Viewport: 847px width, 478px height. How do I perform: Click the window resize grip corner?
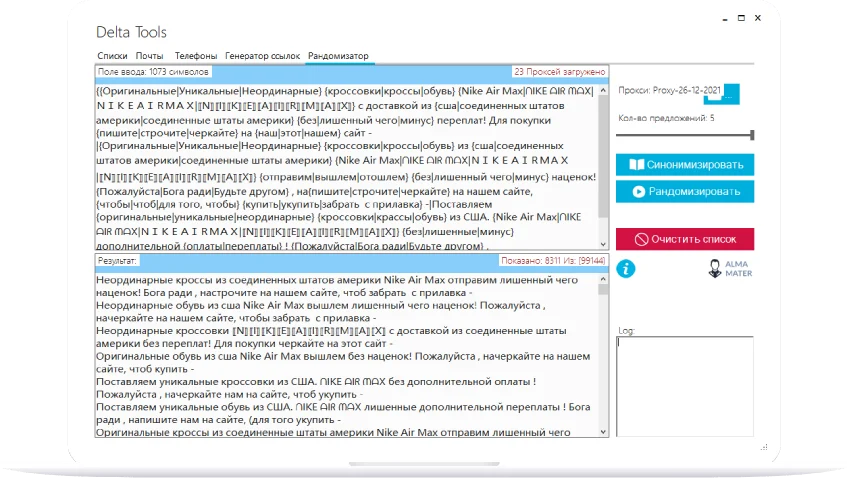pos(764,447)
